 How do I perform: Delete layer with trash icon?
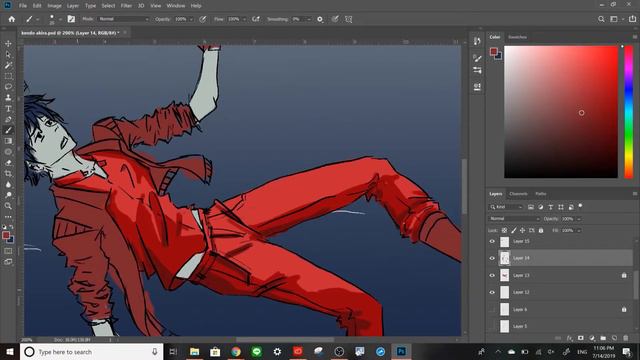coord(626,338)
